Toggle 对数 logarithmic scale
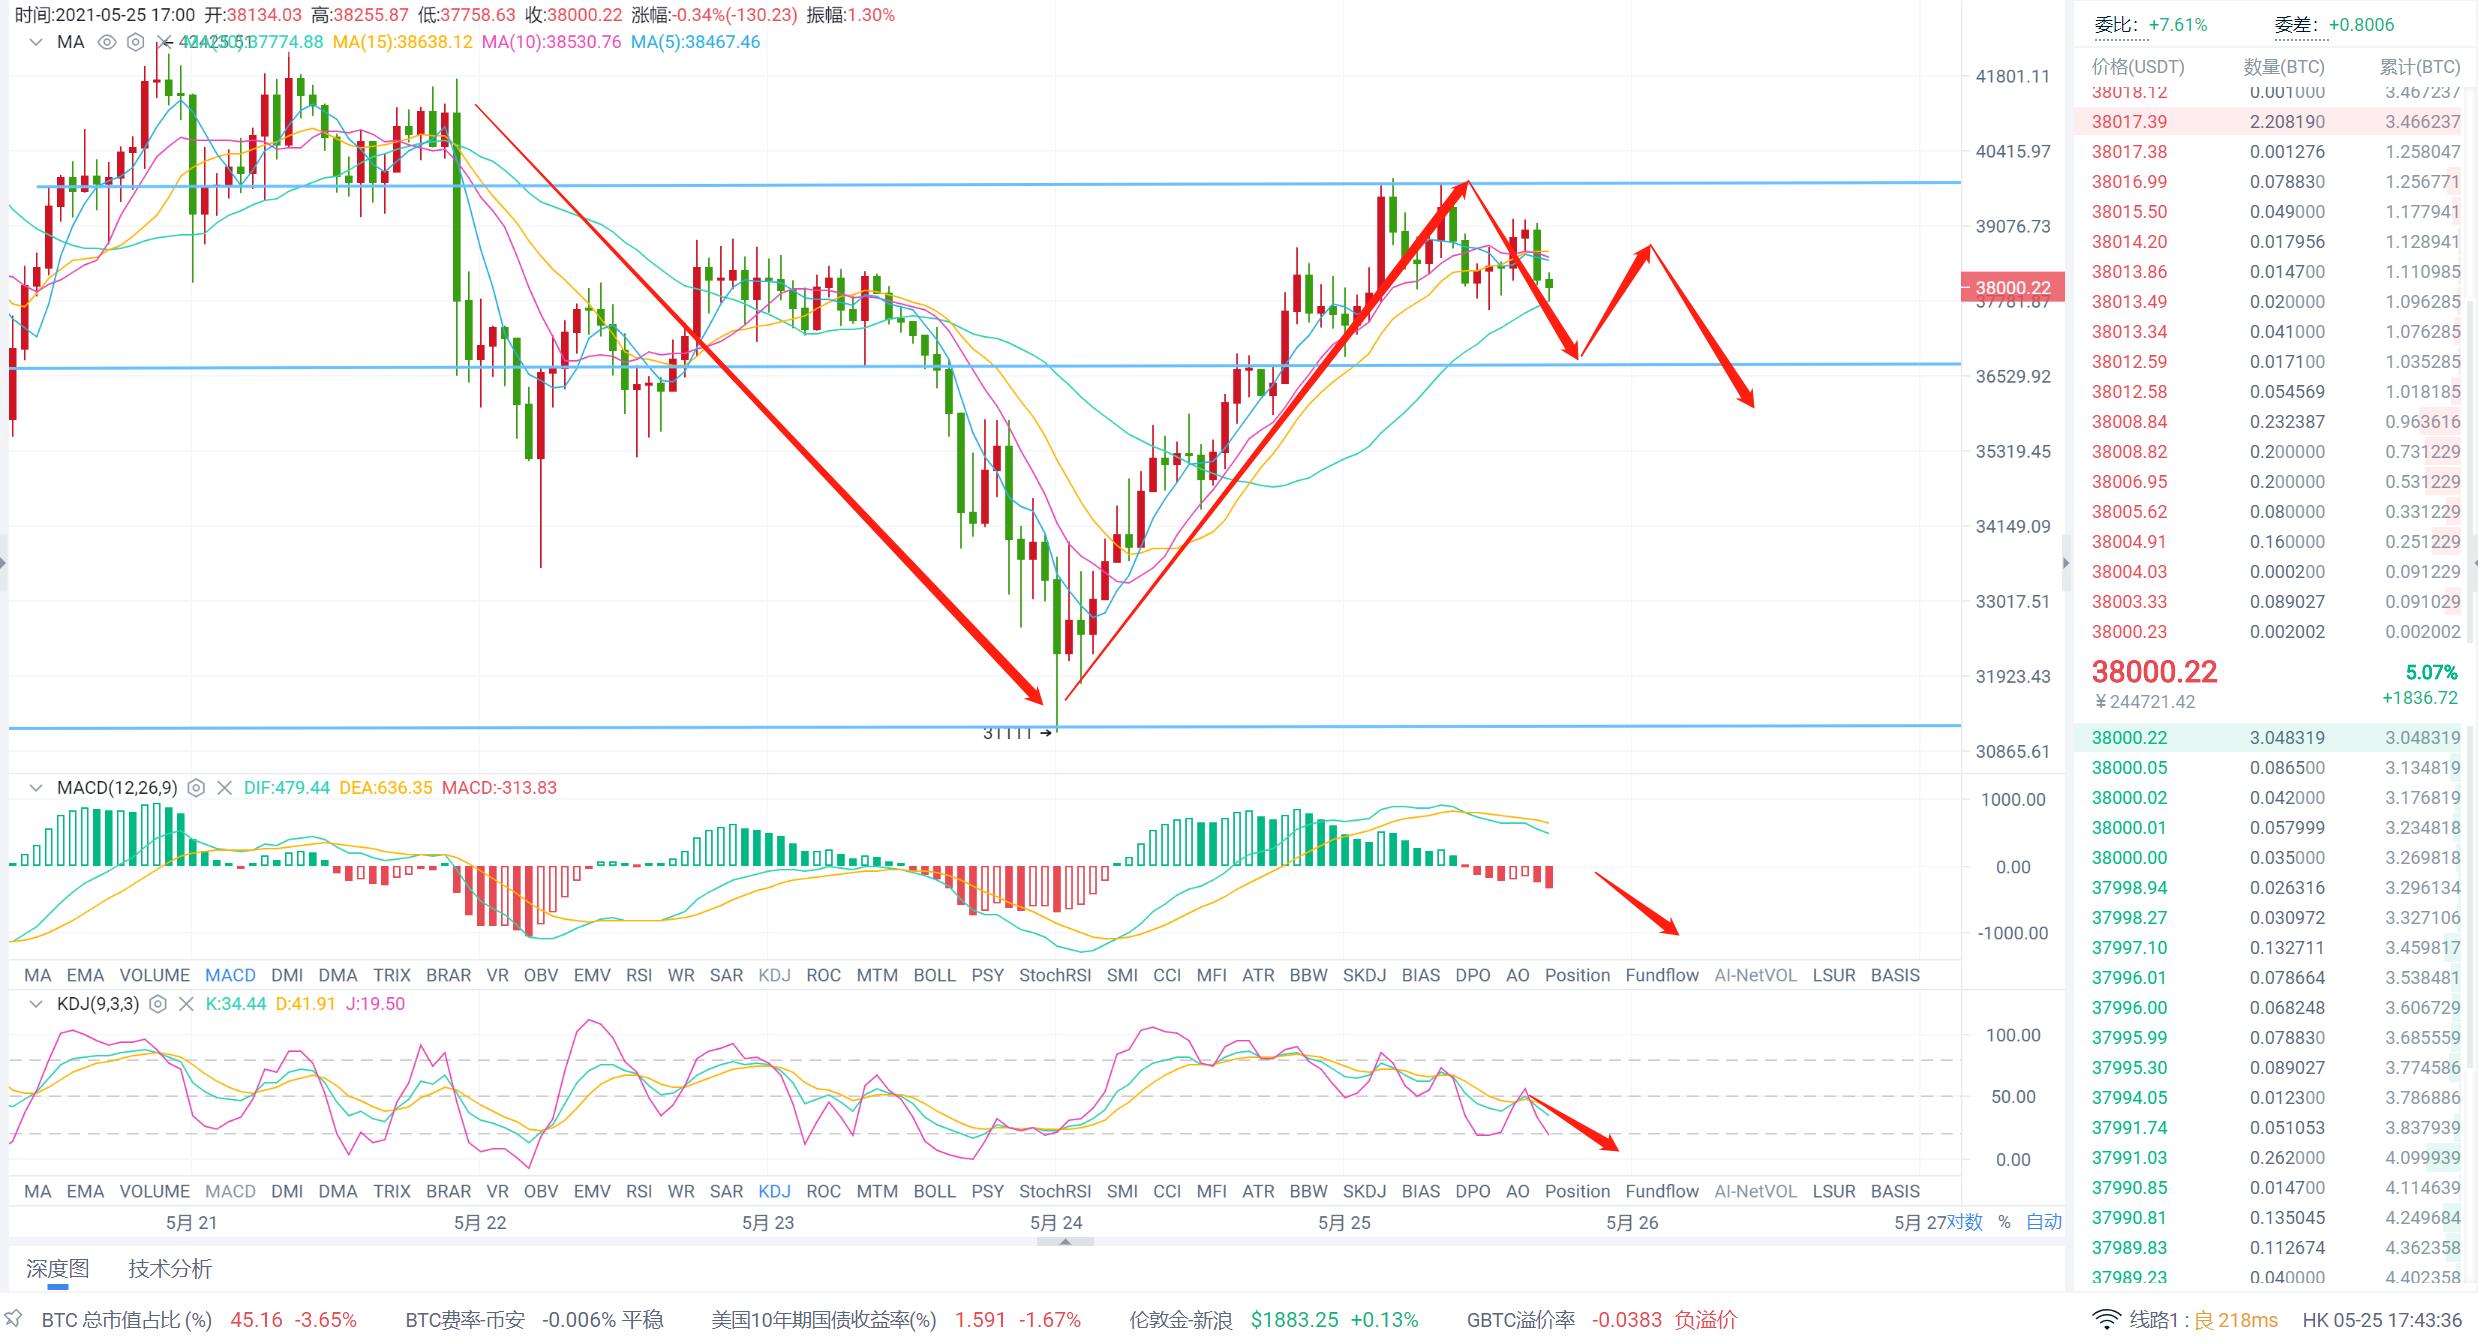This screenshot has width=2478, height=1344. [1965, 1222]
